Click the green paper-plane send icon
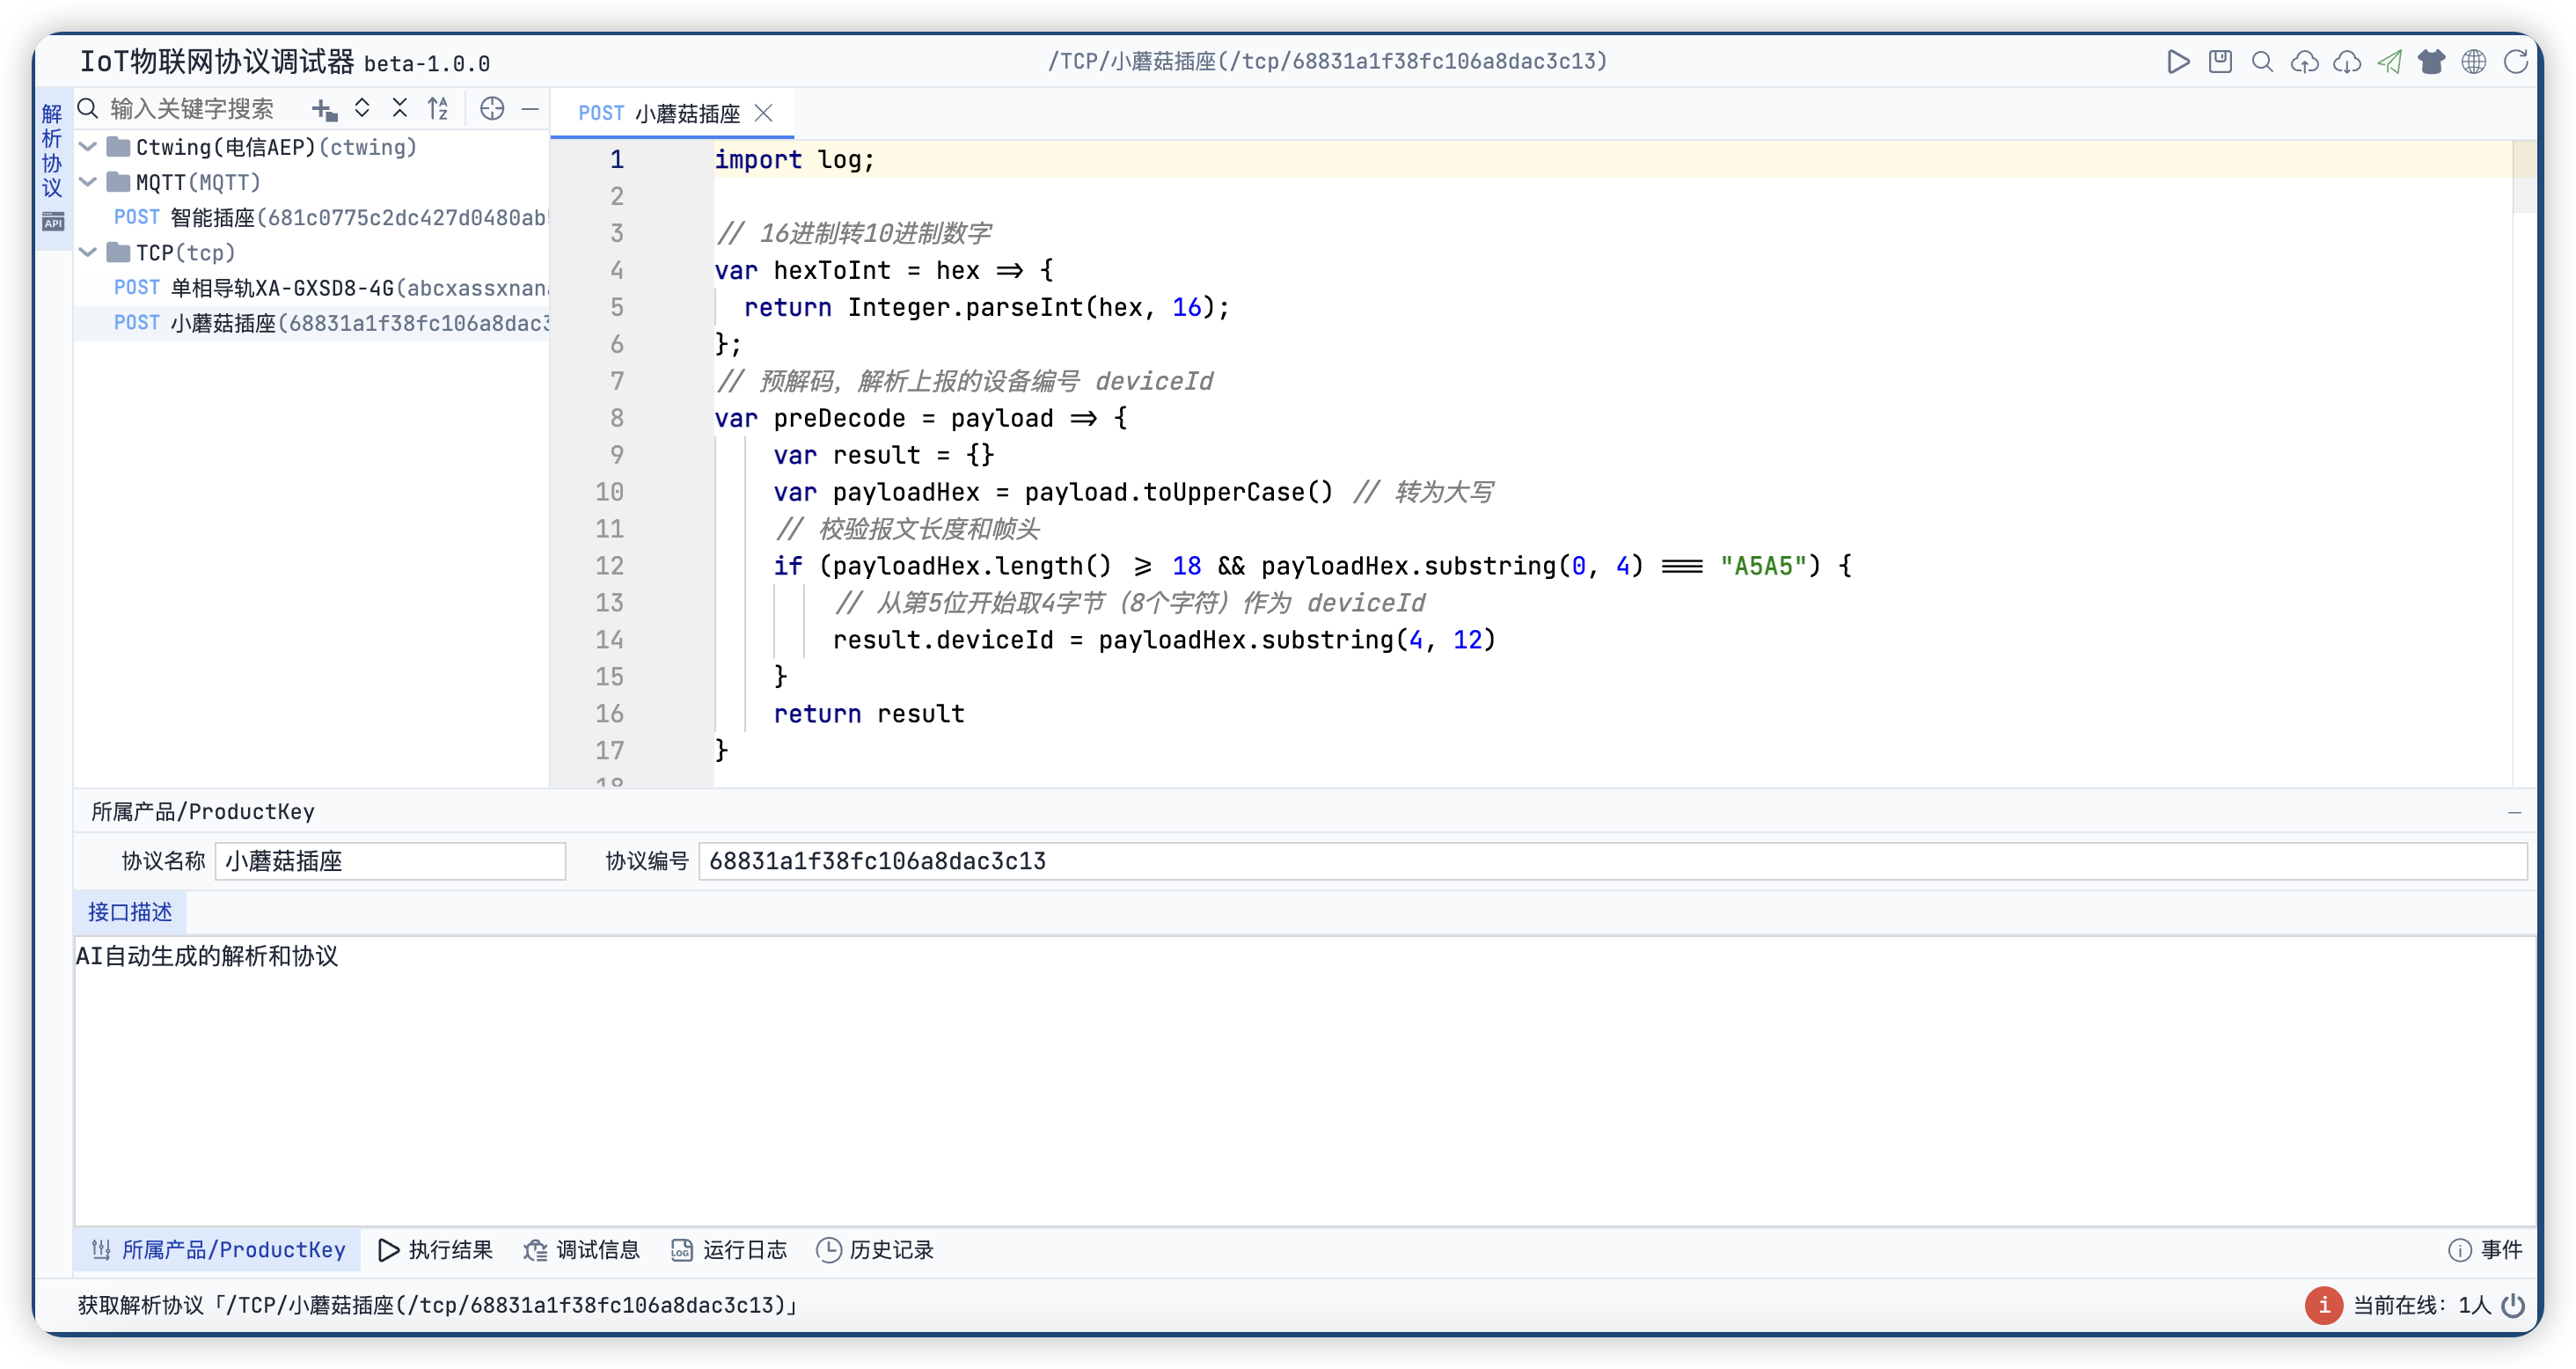 (2389, 62)
